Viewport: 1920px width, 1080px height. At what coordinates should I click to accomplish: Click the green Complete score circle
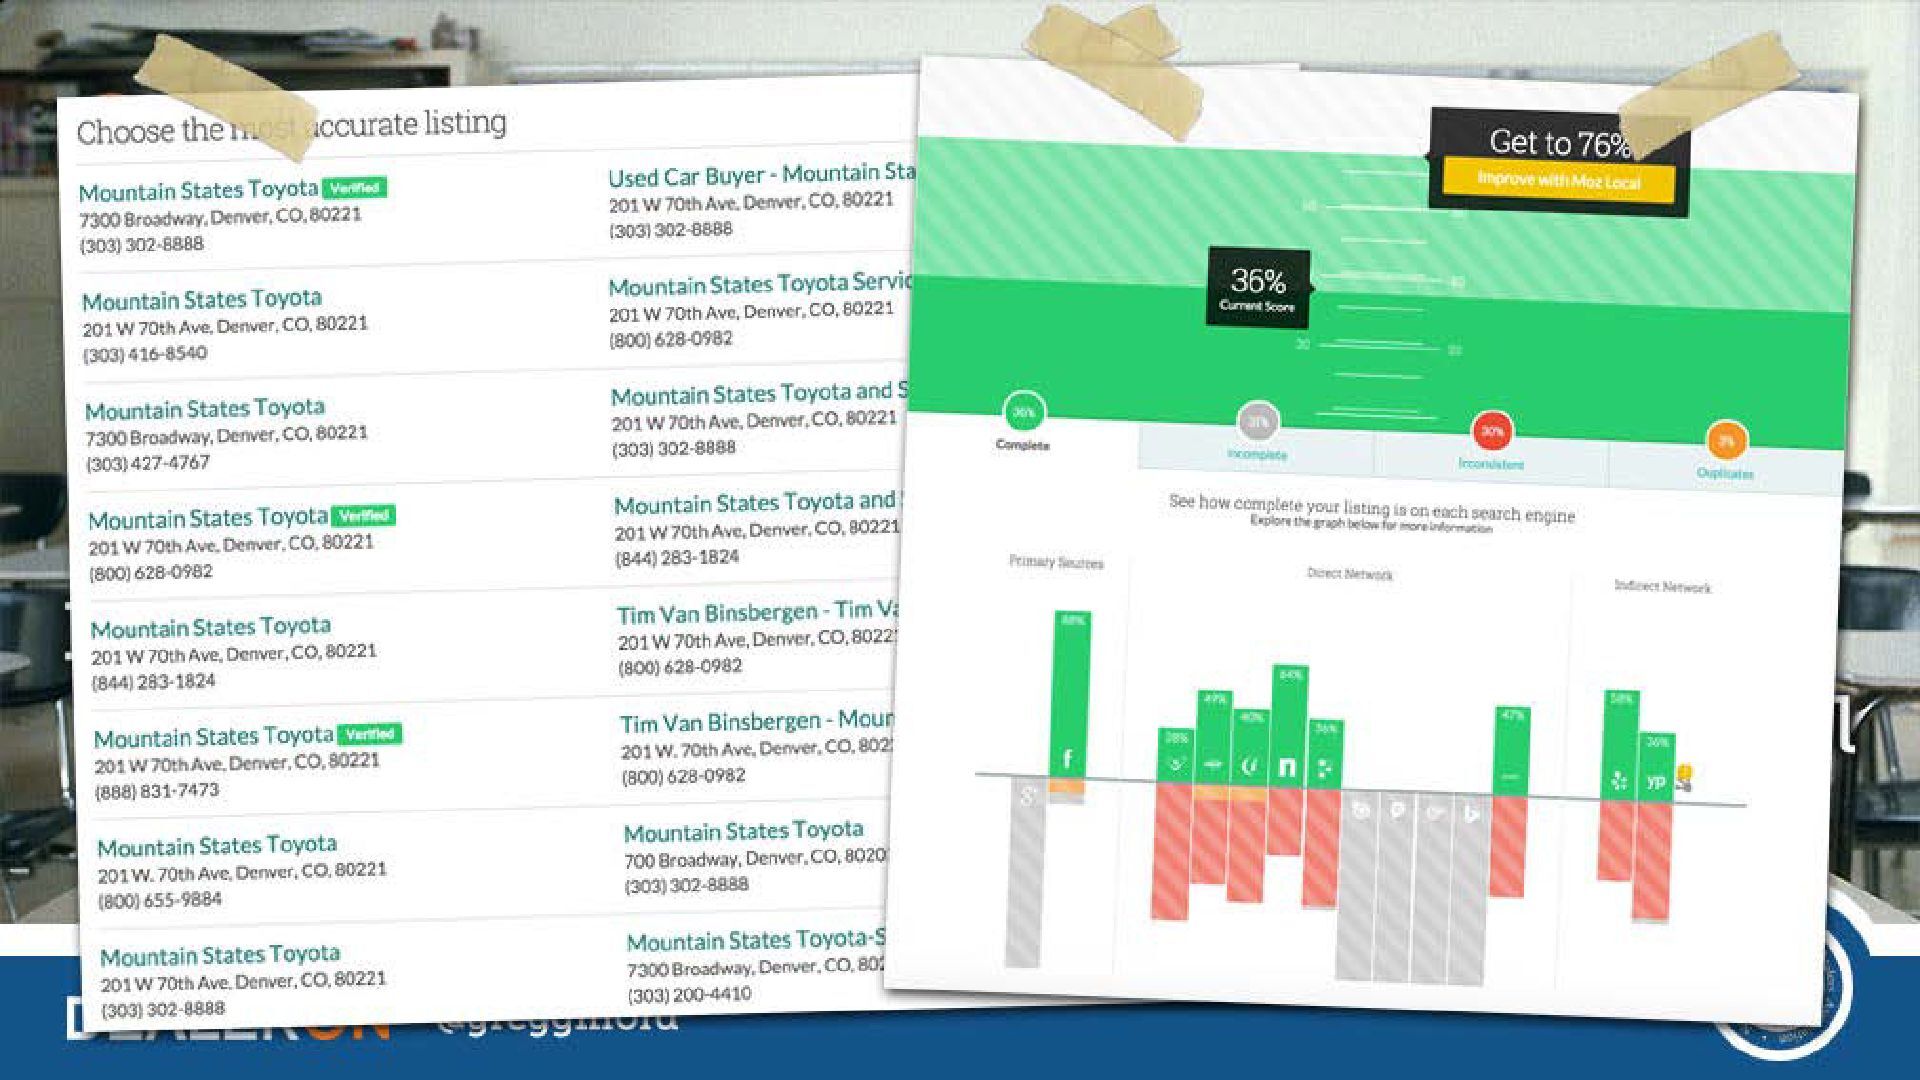(1023, 412)
